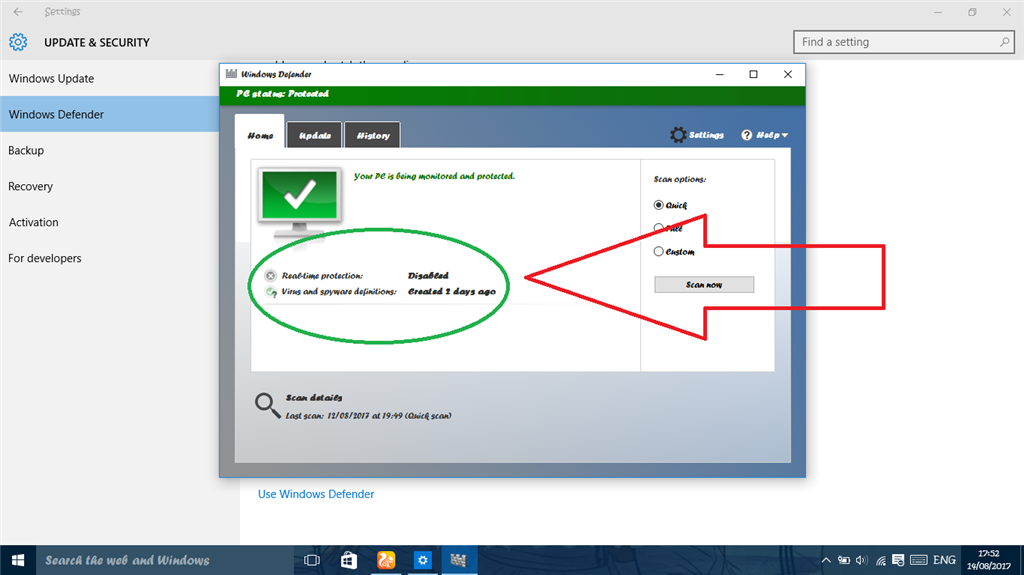
Task: Select Windows Defender in Settings sidebar
Action: click(x=110, y=114)
